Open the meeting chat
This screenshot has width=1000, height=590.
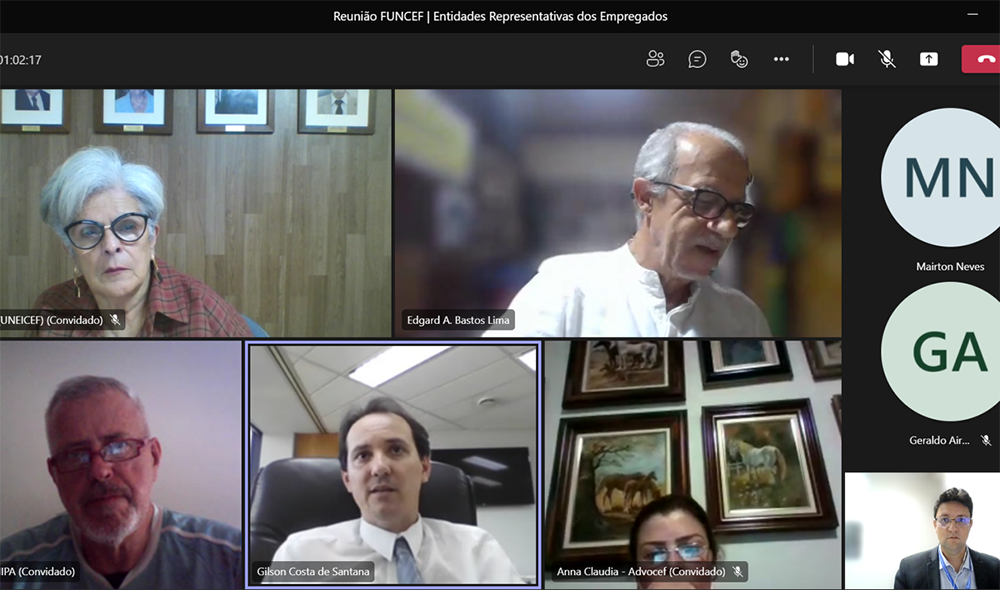point(697,59)
